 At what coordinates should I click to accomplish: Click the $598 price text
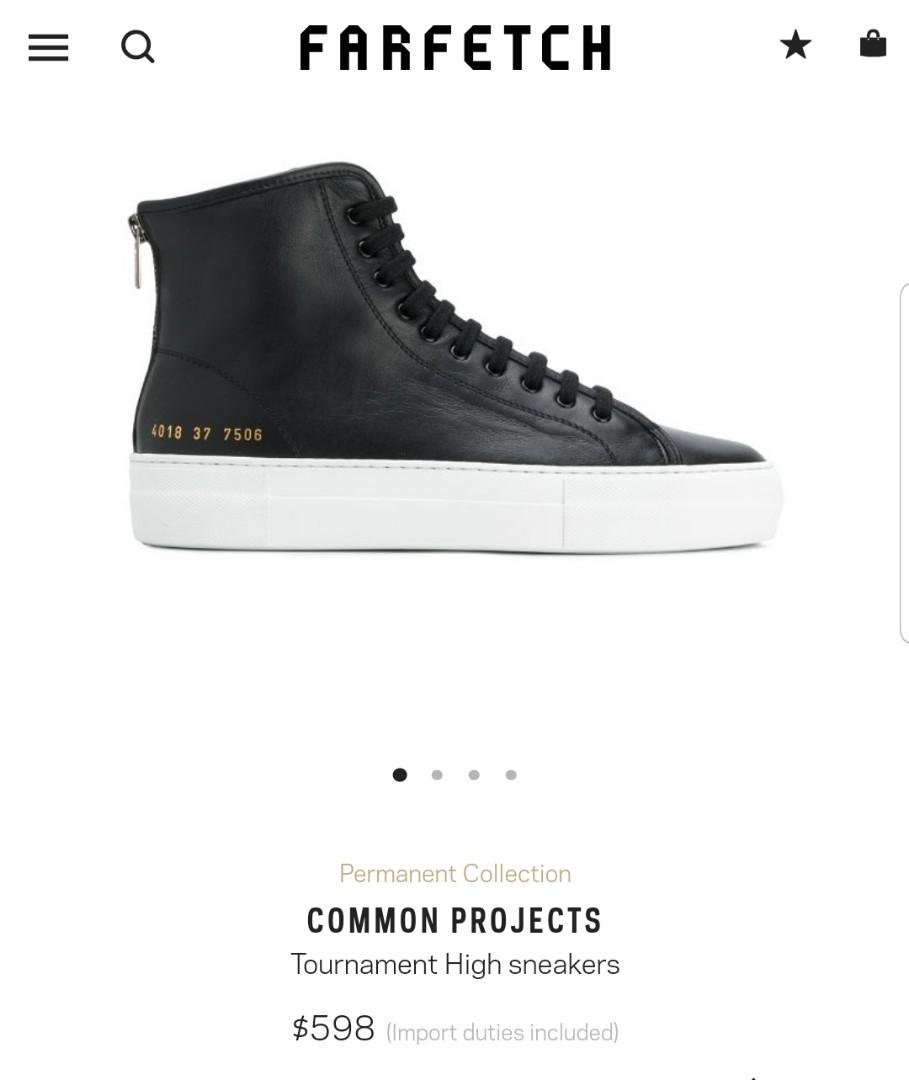(x=333, y=1028)
